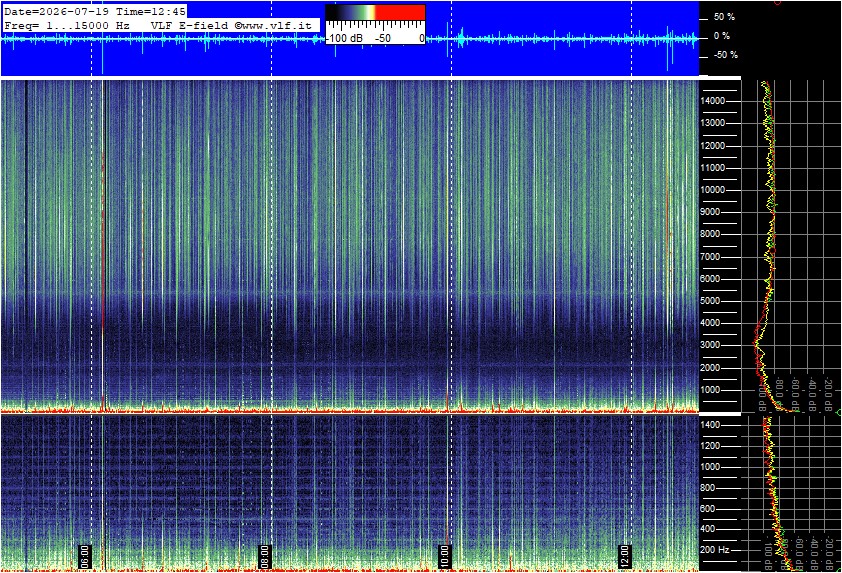Image resolution: width=842 pixels, height=573 pixels.
Task: Click the 2000 frequency axis label
Action: pyautogui.click(x=710, y=368)
